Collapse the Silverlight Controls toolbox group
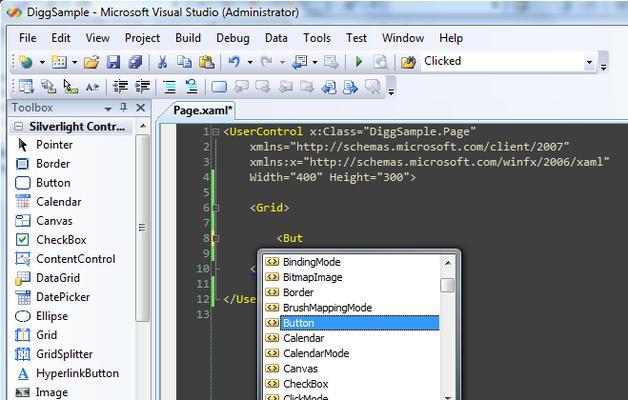628x400 pixels. (18, 127)
